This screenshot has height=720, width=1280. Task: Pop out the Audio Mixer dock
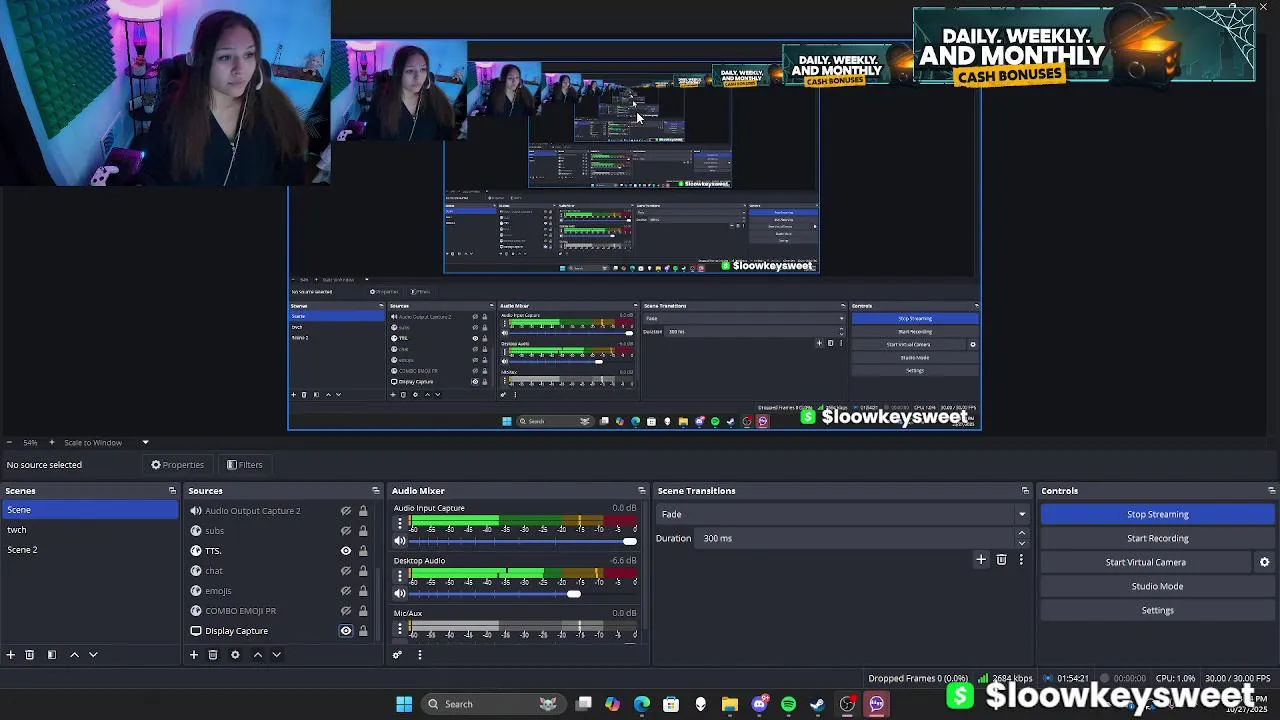click(642, 491)
